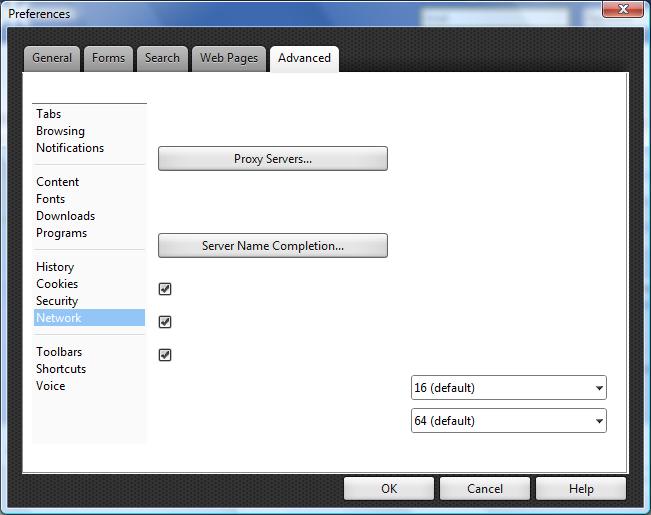Open Help for preferences
This screenshot has width=651, height=515.
[581, 488]
